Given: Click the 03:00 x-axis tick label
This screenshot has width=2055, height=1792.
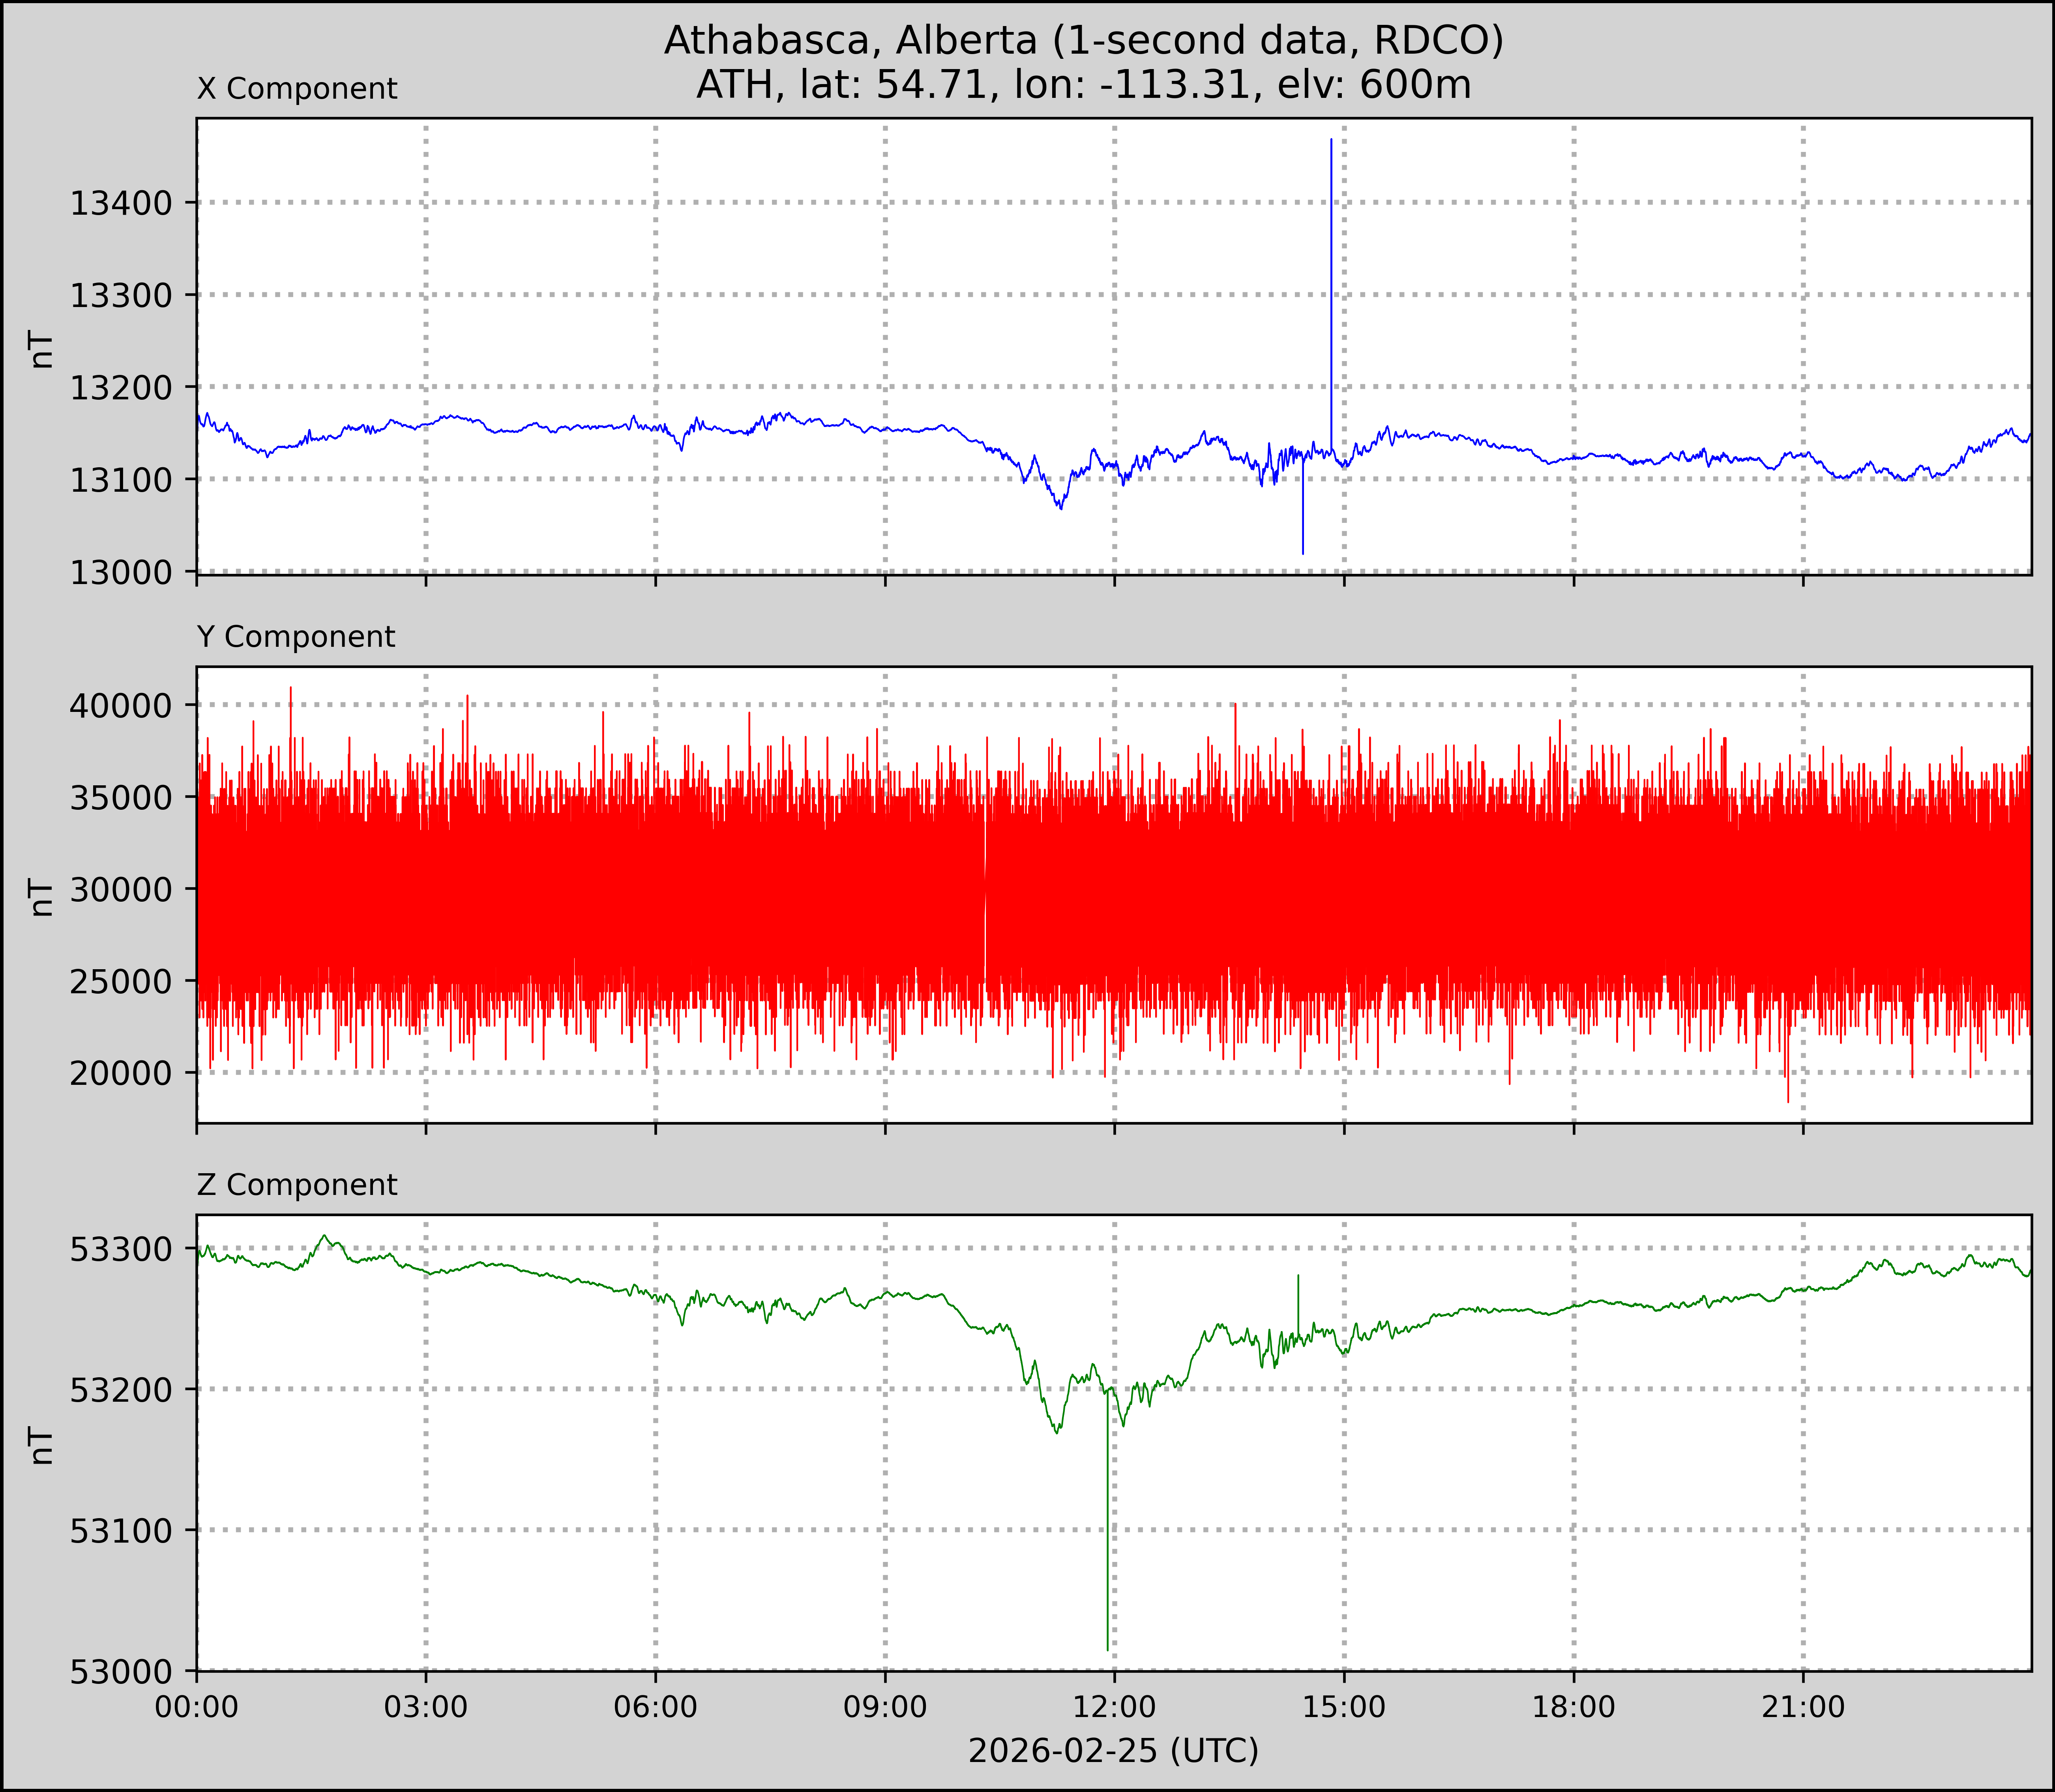Looking at the screenshot, I should pyautogui.click(x=426, y=1707).
